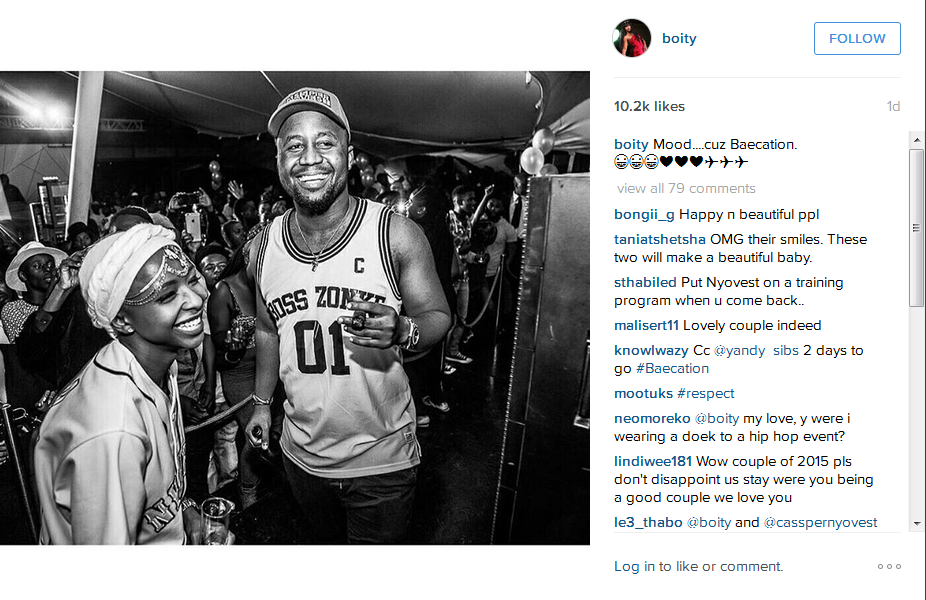
Task: Open the @casspernyovest mention
Action: 820,523
